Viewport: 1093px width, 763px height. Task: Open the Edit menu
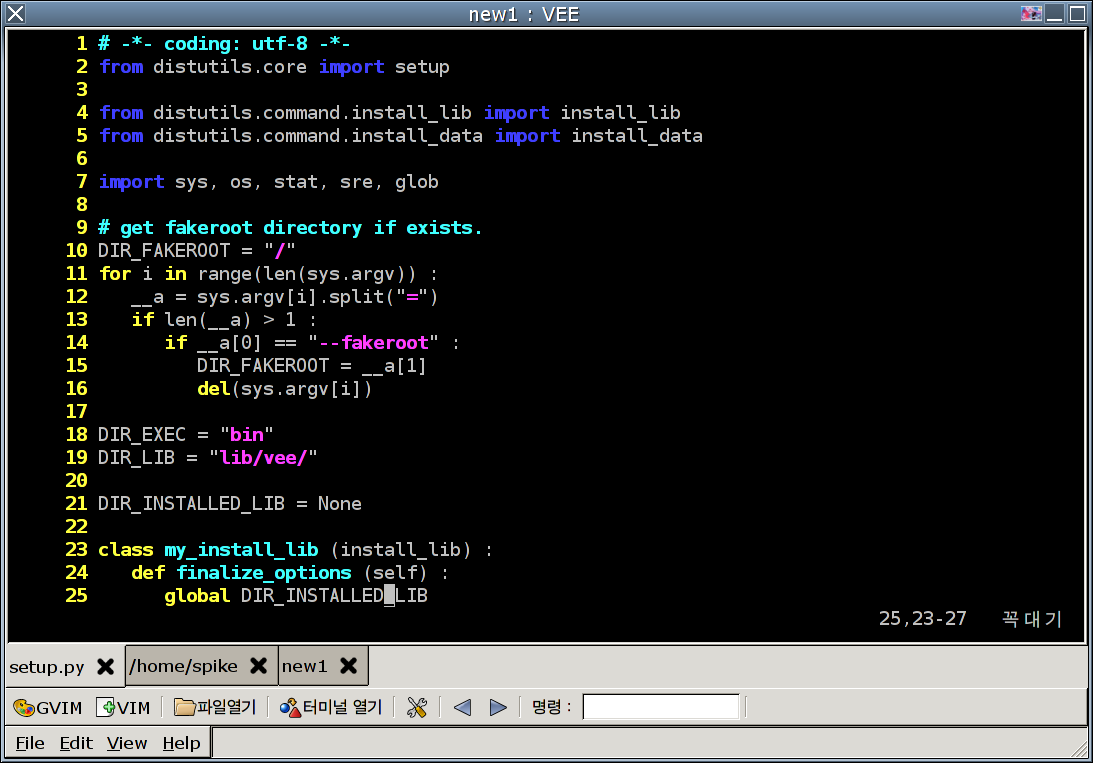point(76,743)
